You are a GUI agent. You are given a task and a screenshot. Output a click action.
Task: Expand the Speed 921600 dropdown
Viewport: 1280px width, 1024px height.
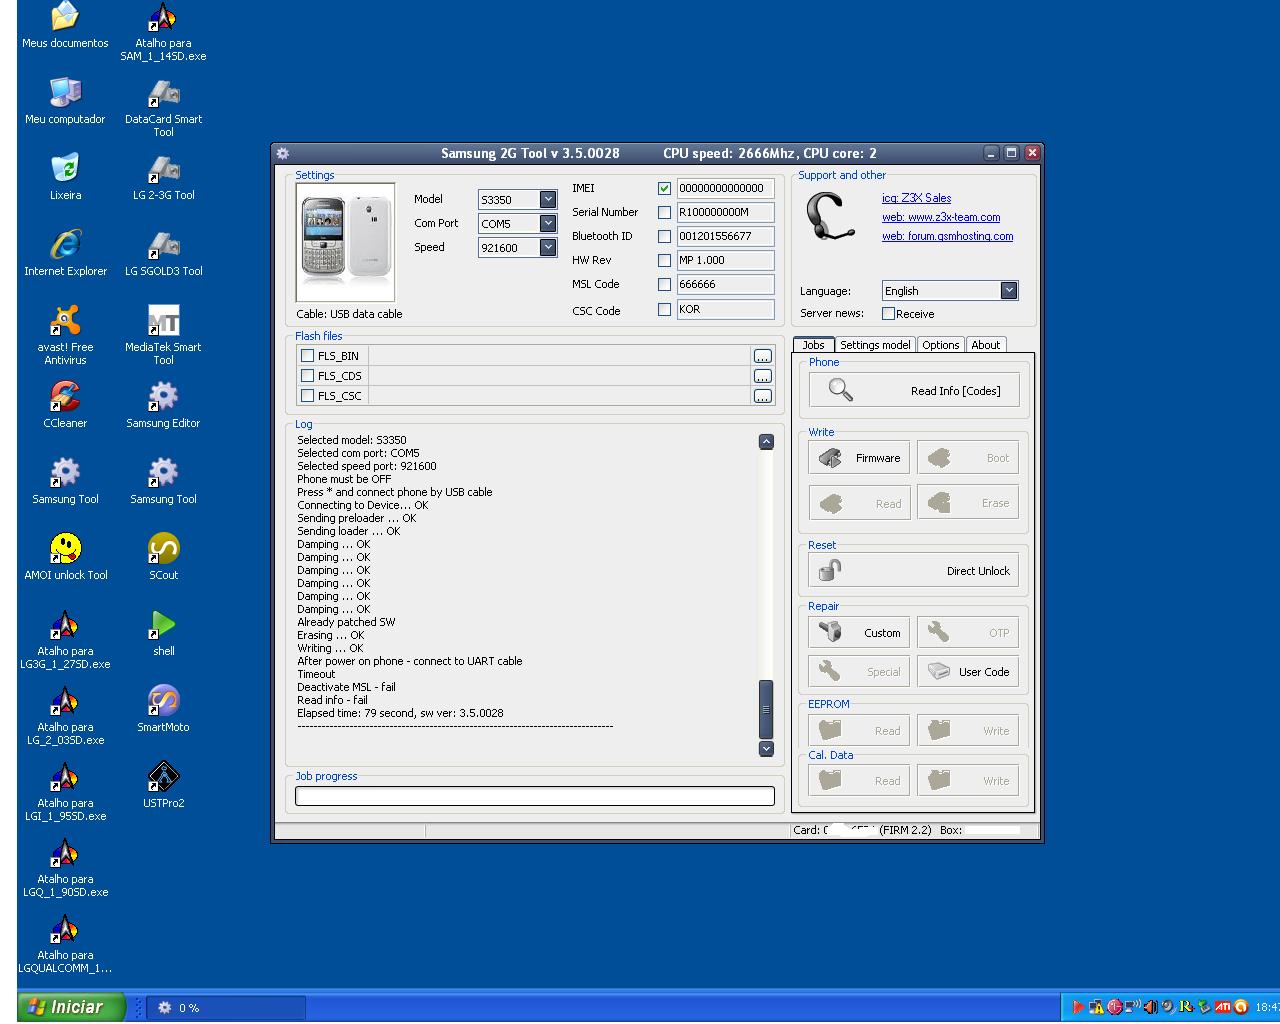pyautogui.click(x=548, y=247)
